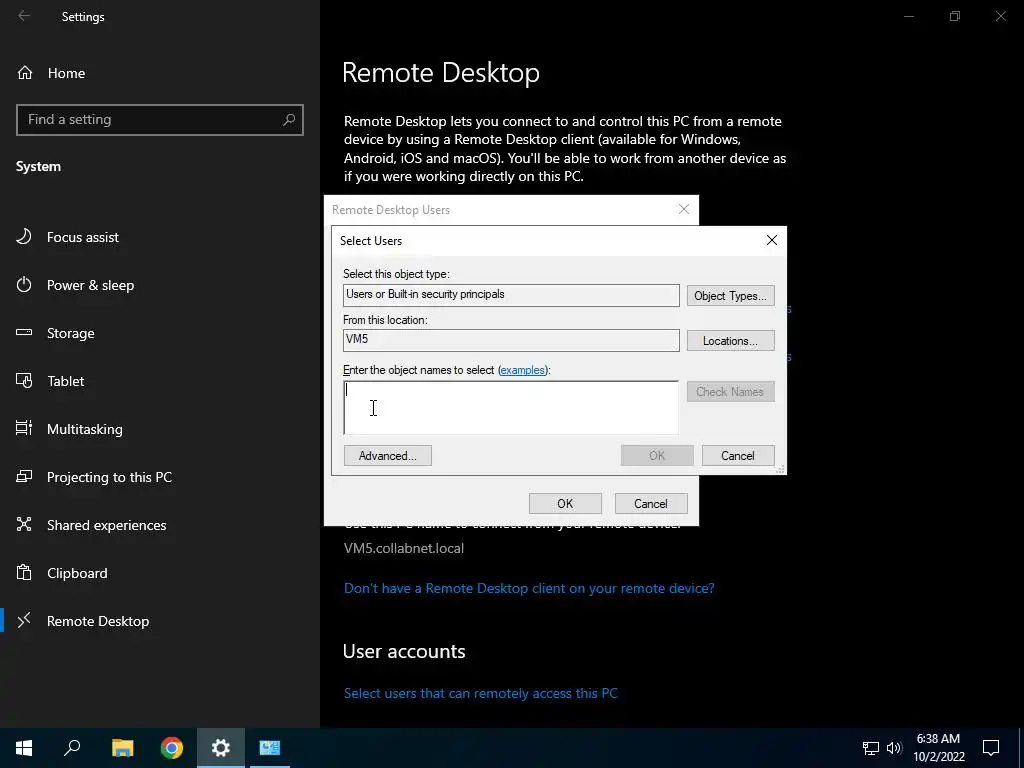Open the clock and date flyout
Image resolution: width=1024 pixels, height=768 pixels.
938,748
